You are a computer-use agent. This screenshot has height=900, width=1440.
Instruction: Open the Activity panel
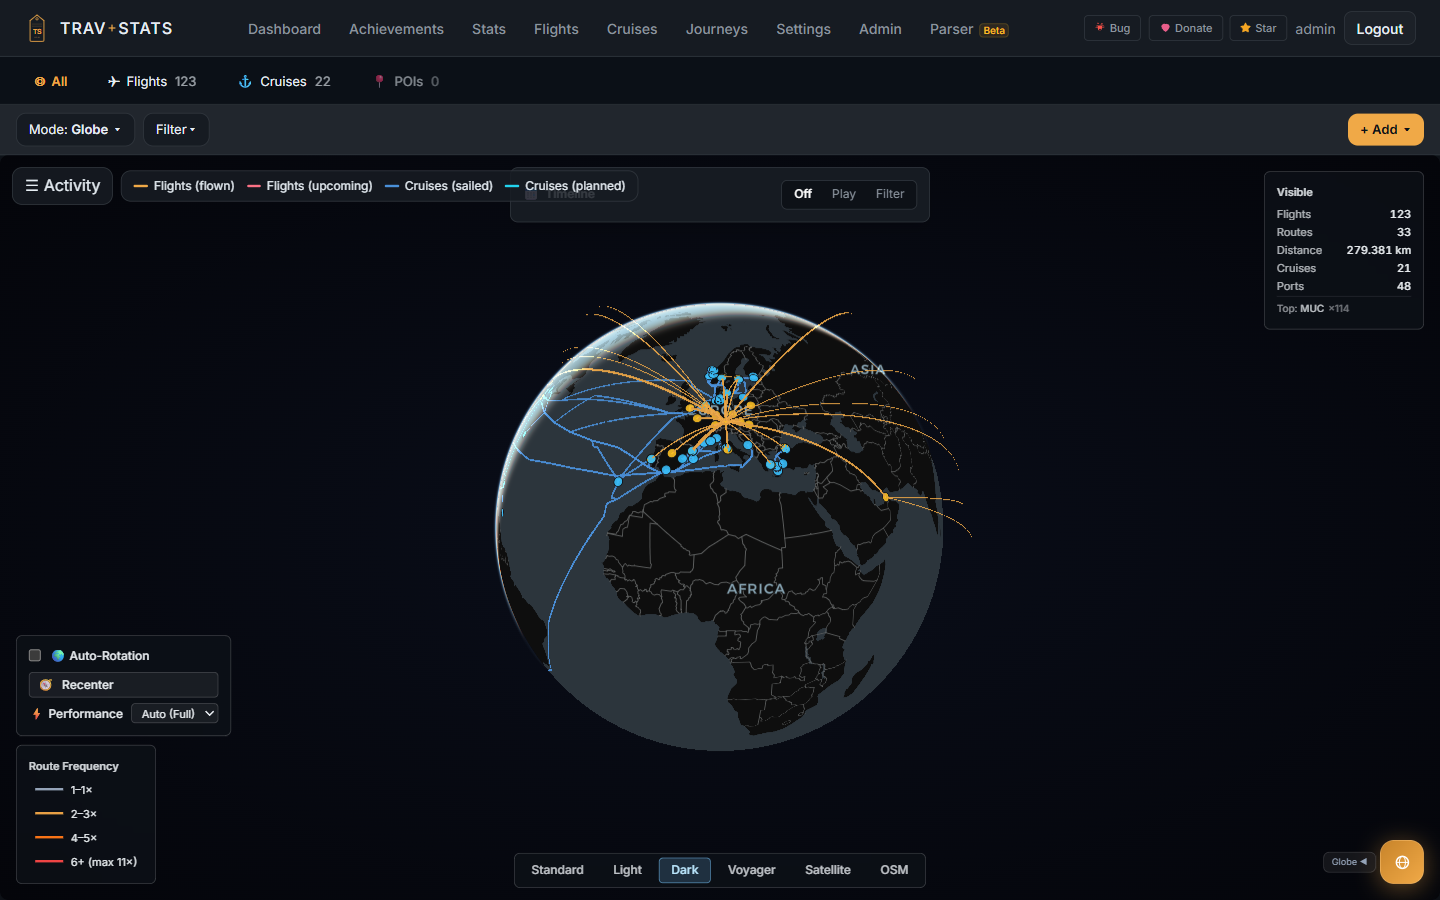click(62, 186)
